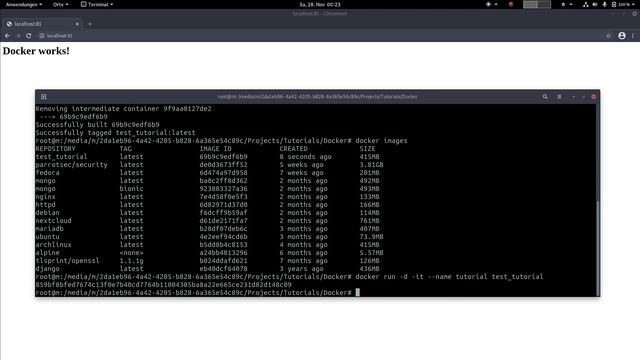Open the Chromium three-dot menu
This screenshot has width=640, height=360.
(633, 36)
